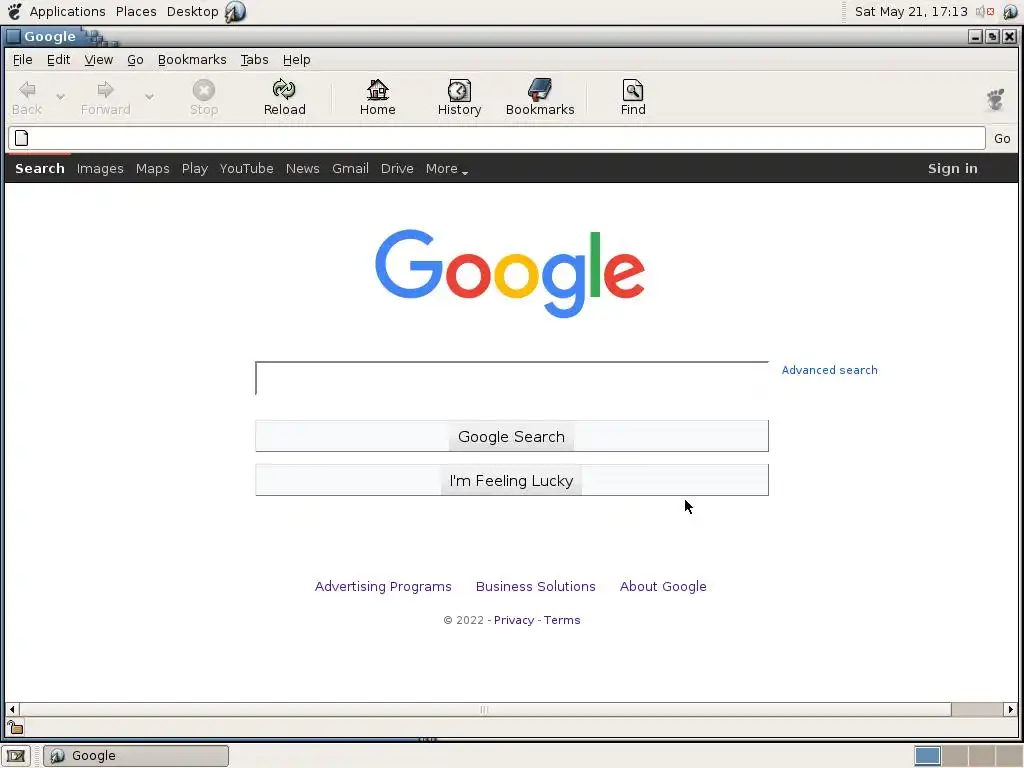This screenshot has height=768, width=1024.
Task: Click the browser launcher icon in top panel
Action: [235, 11]
